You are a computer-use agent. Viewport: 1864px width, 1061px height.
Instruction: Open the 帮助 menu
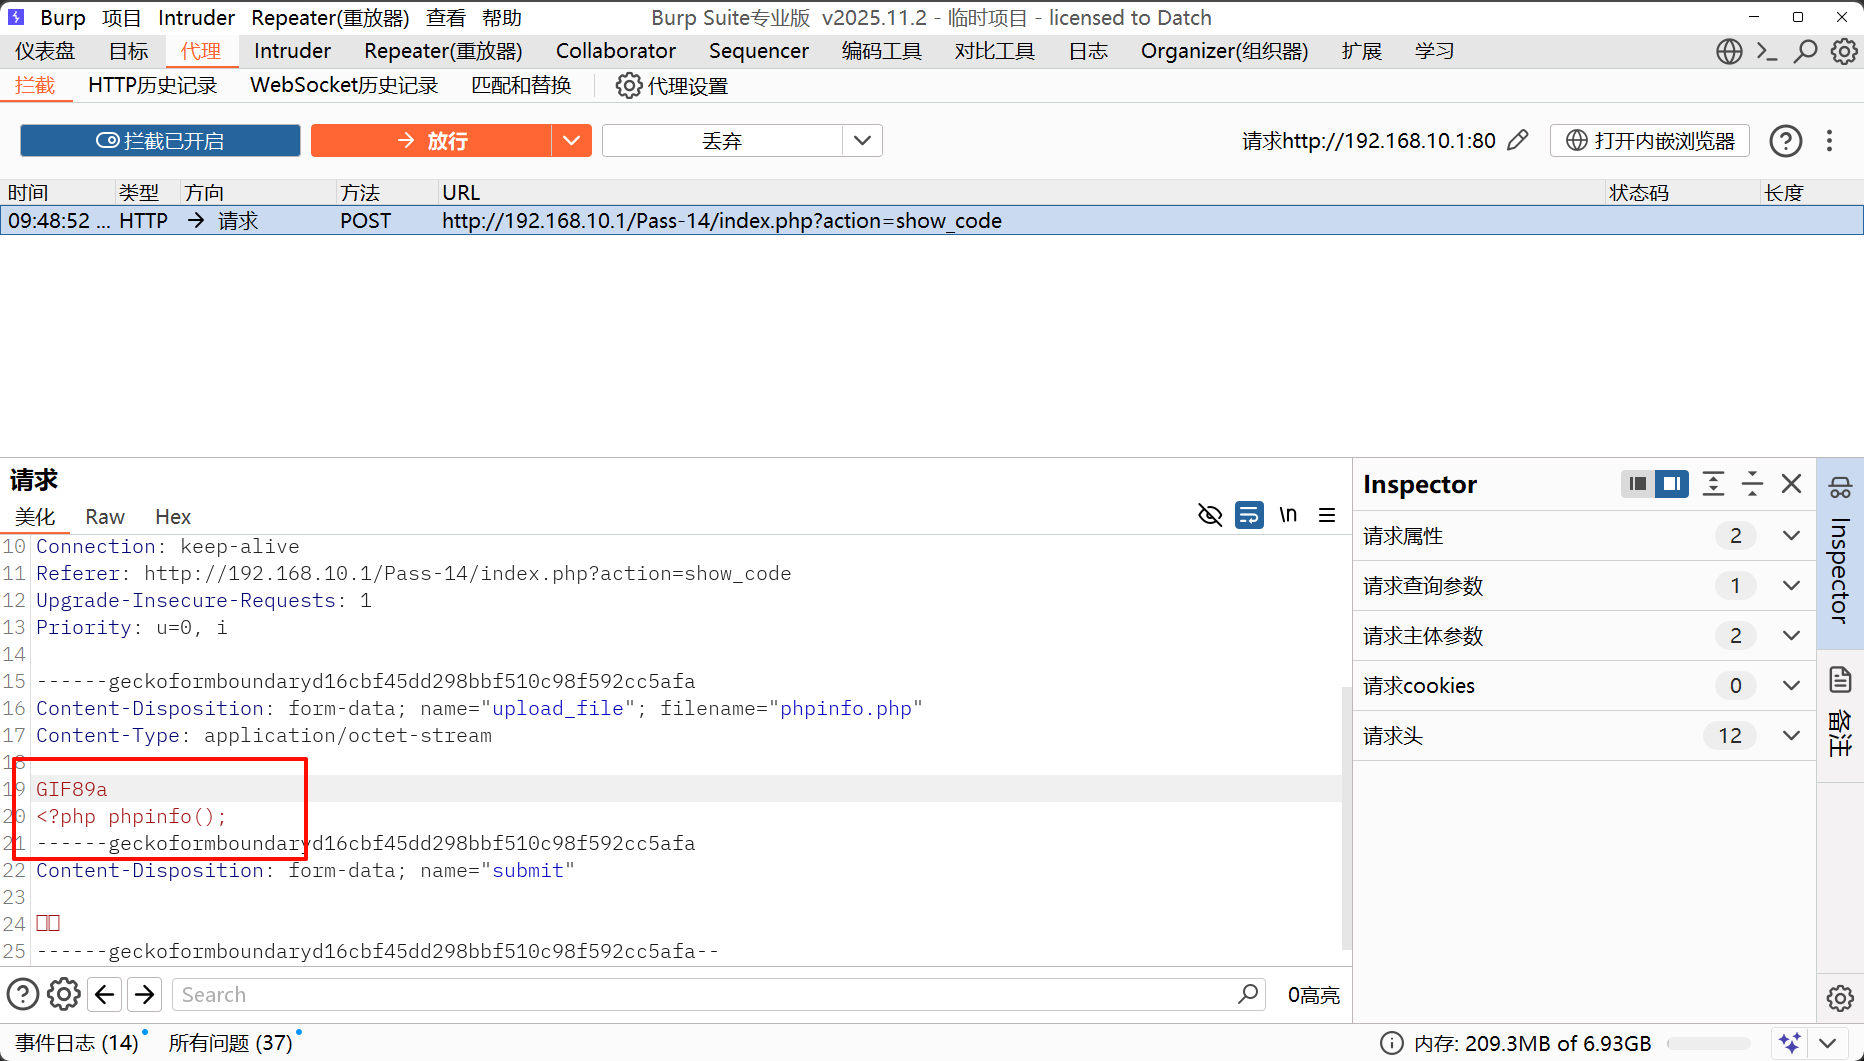point(502,18)
